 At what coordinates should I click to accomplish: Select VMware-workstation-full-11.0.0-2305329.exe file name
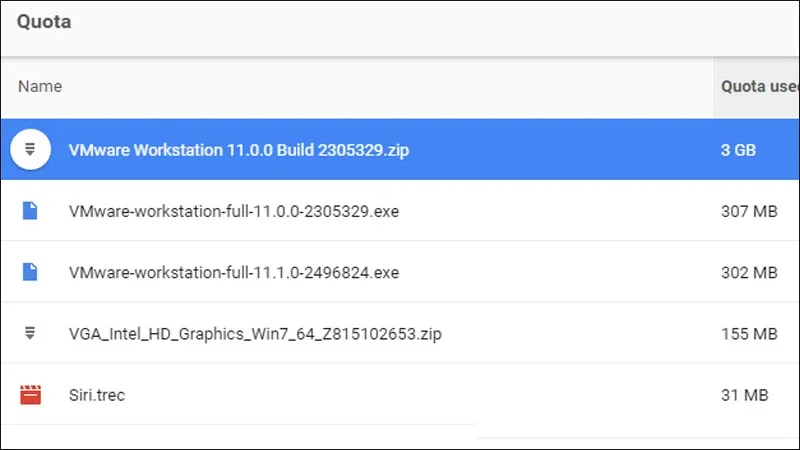234,211
